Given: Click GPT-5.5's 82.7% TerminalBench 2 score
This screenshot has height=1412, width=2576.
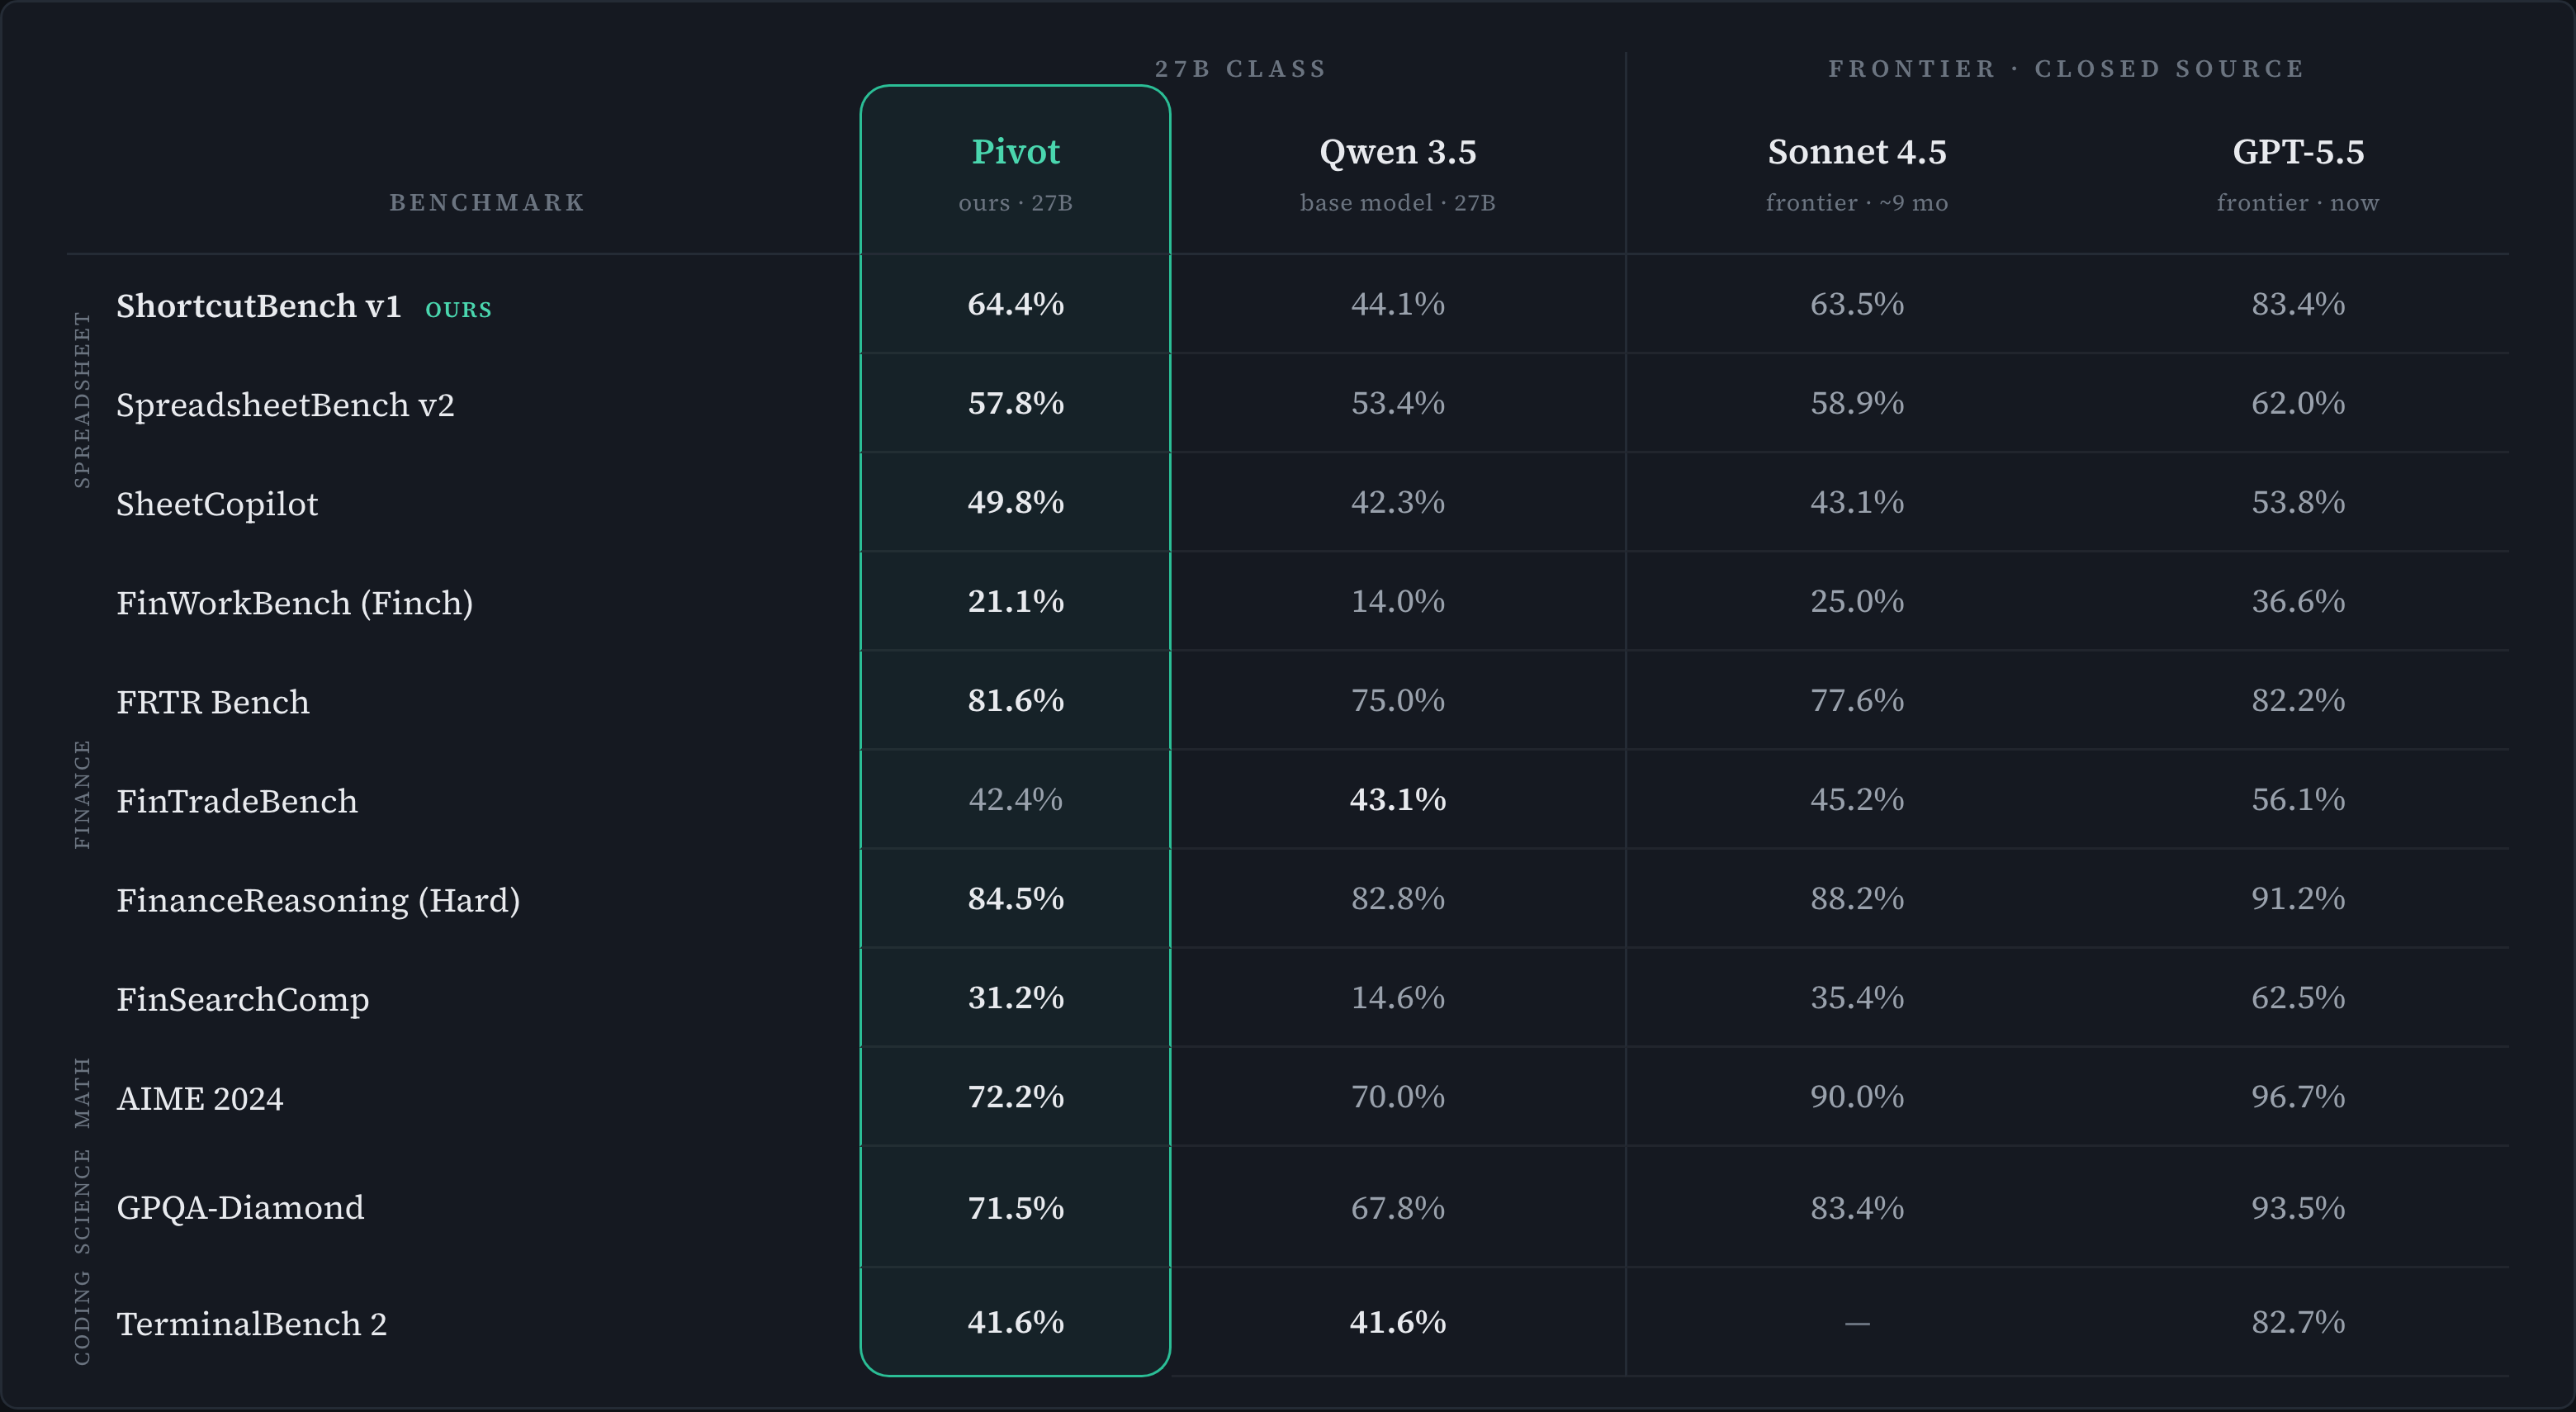Looking at the screenshot, I should click(2298, 1322).
